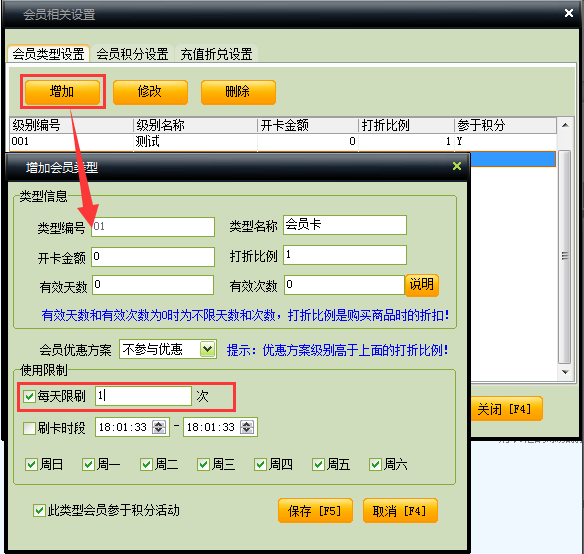Toggle 此类型会员参于积分活动 checkbox
This screenshot has height=554, width=584.
point(39,510)
